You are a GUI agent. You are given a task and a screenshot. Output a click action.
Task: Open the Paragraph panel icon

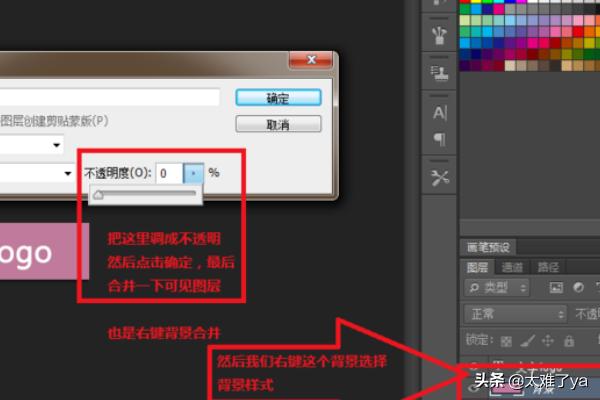(439, 139)
